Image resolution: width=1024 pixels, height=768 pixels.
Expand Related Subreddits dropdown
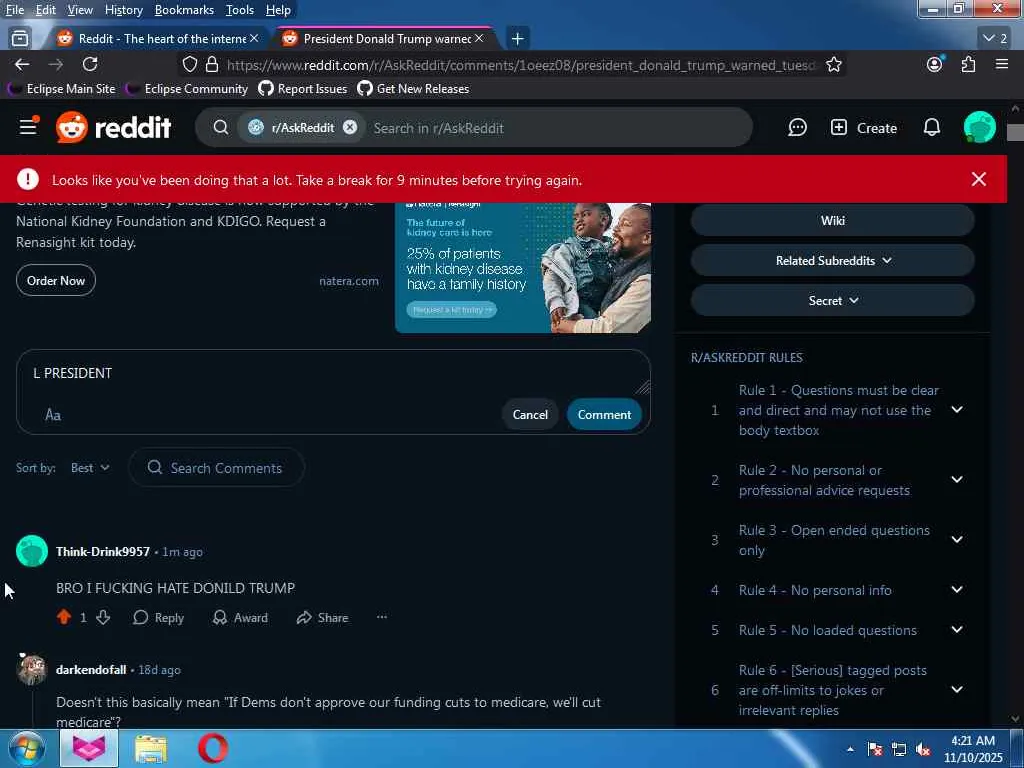[x=832, y=261]
